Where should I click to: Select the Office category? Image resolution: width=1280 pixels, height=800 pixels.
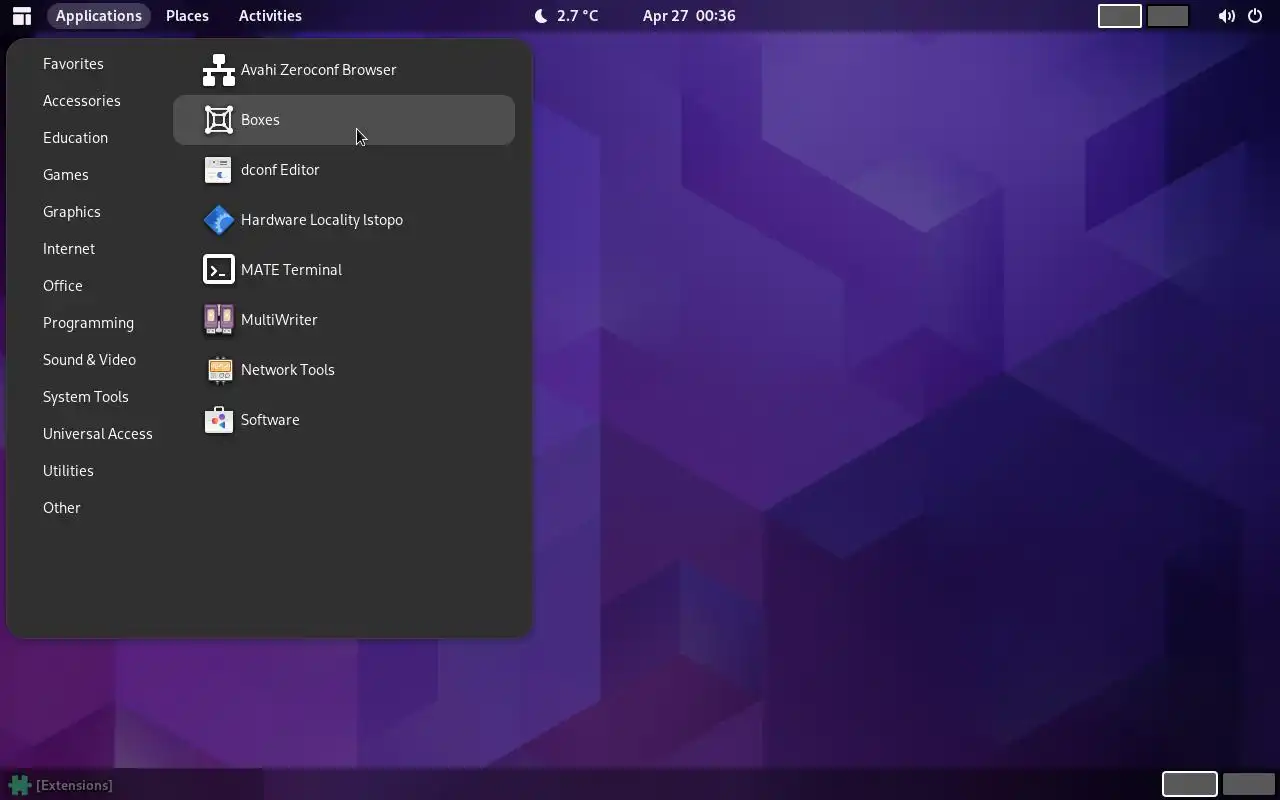63,286
